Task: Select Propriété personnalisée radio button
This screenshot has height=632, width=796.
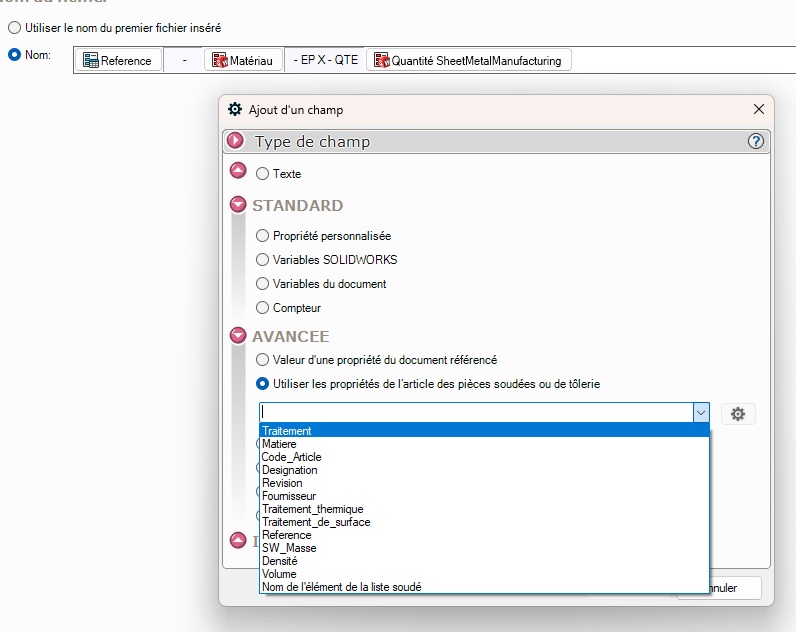Action: 263,236
